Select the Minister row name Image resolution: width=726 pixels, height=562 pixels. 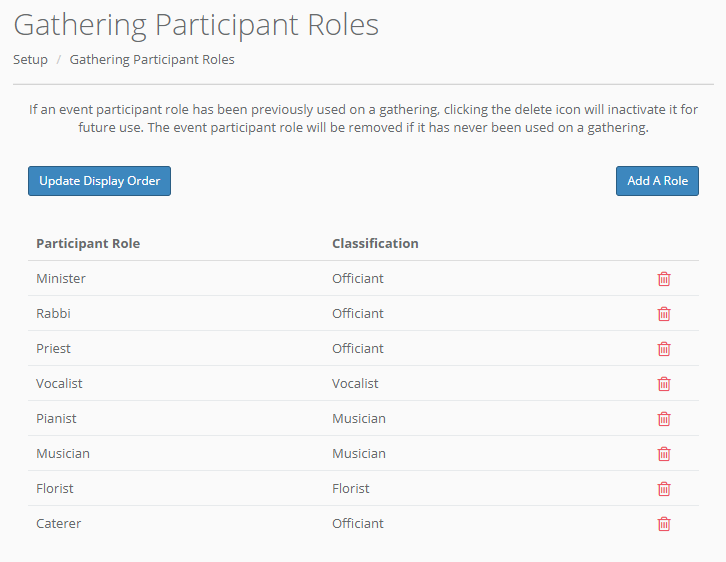61,279
